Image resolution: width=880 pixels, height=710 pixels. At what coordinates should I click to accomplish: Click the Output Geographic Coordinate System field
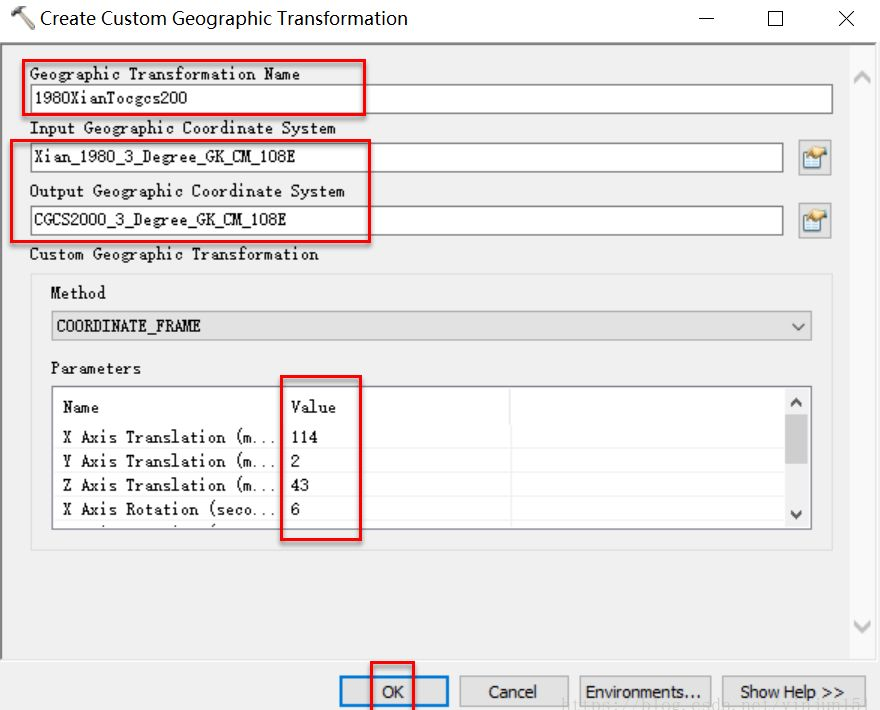(x=405, y=220)
